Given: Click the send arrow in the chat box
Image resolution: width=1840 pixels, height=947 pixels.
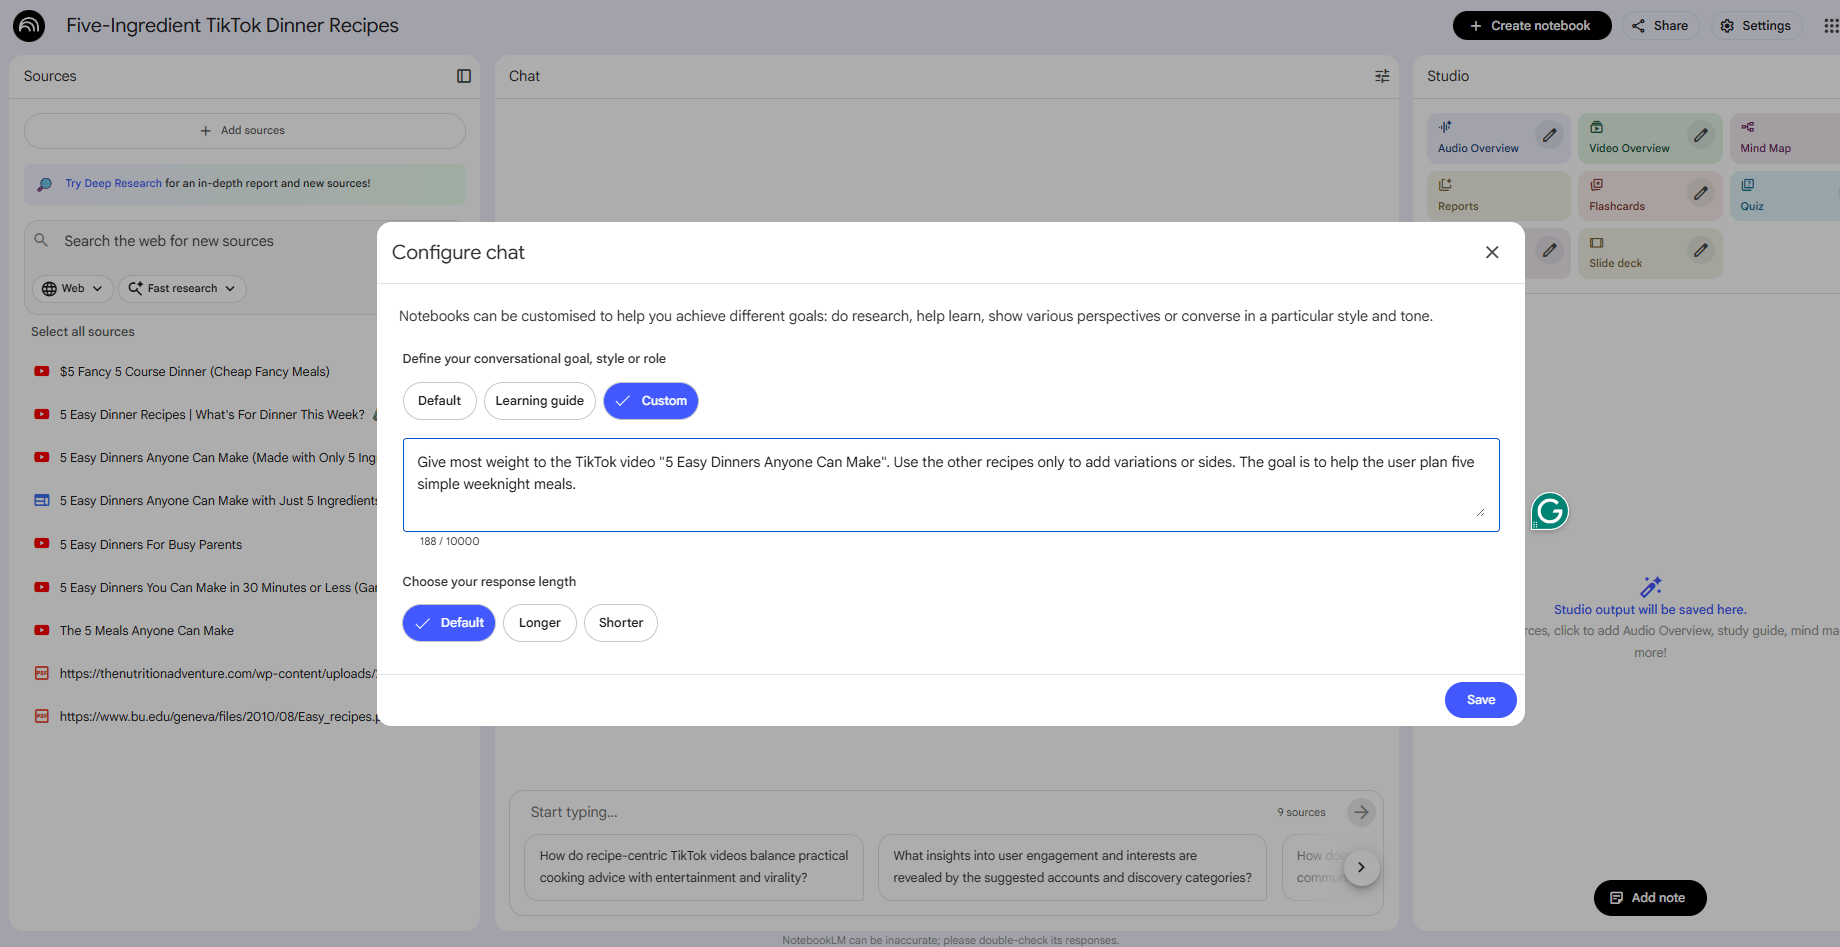Looking at the screenshot, I should pos(1361,812).
